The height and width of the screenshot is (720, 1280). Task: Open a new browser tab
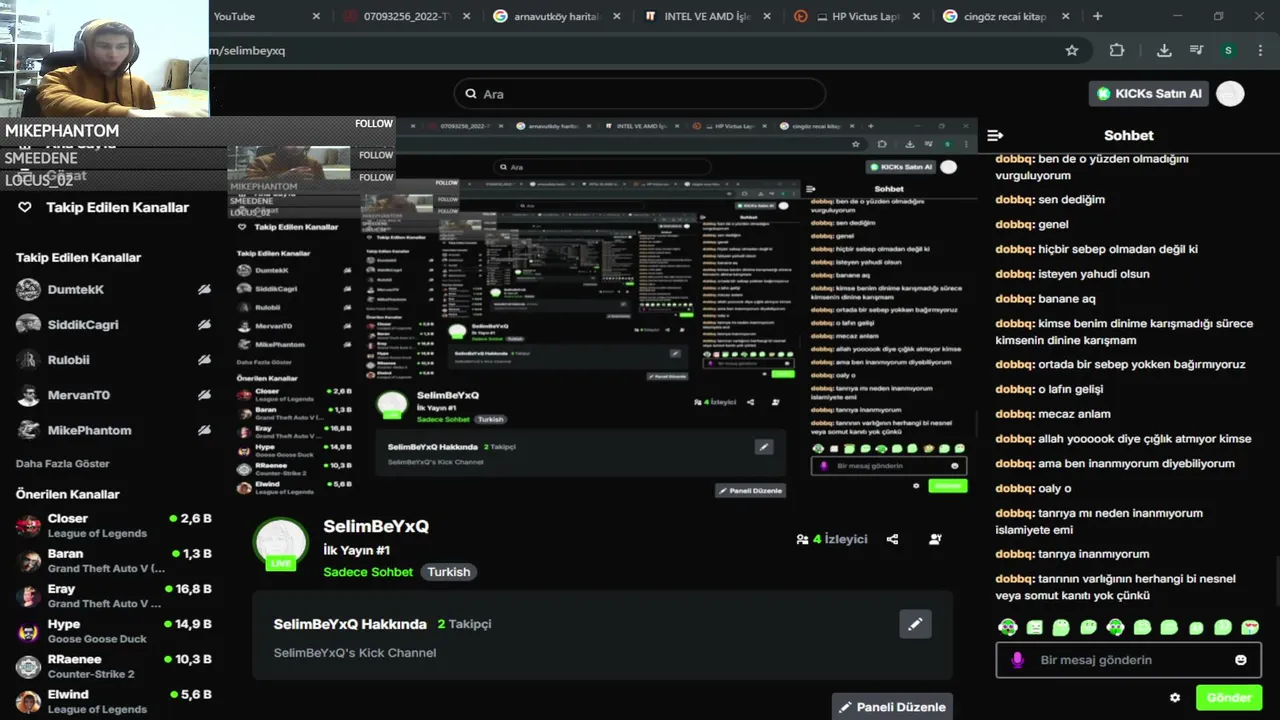1097,16
